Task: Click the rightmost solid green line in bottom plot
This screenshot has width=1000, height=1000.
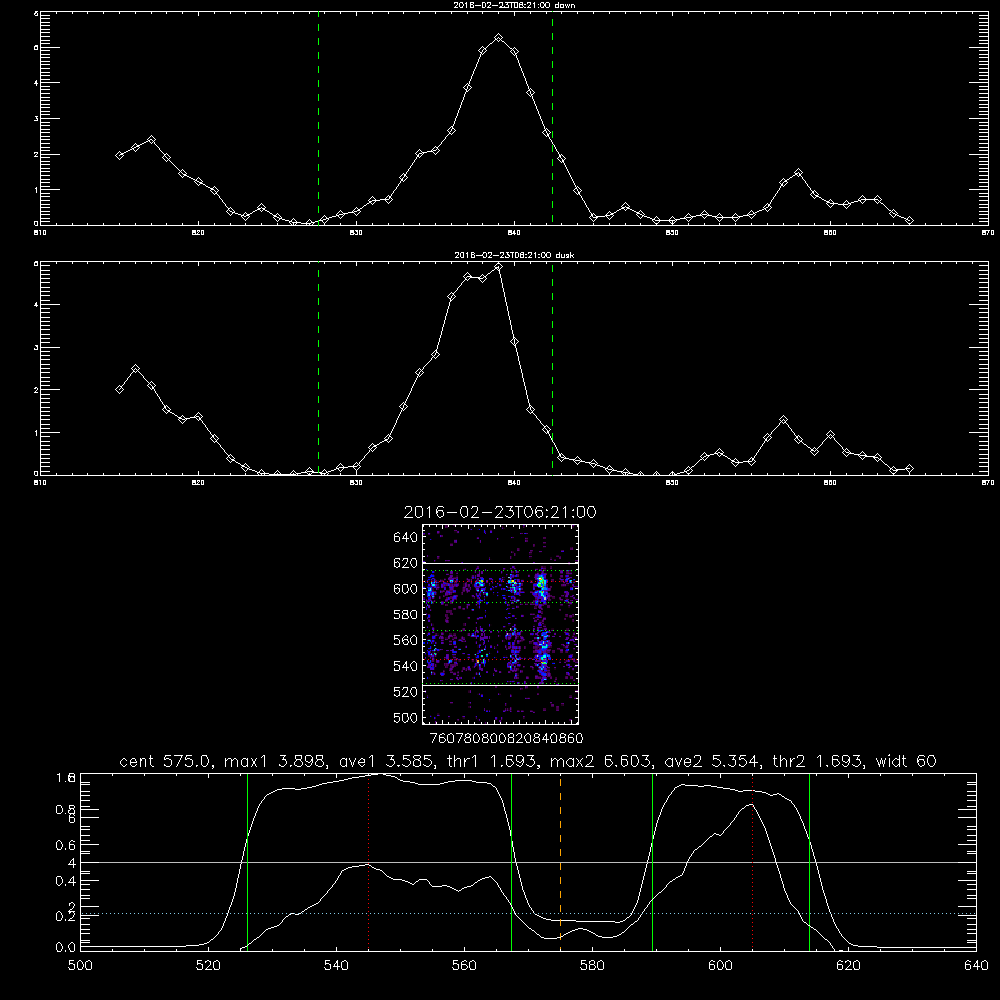Action: pos(809,861)
